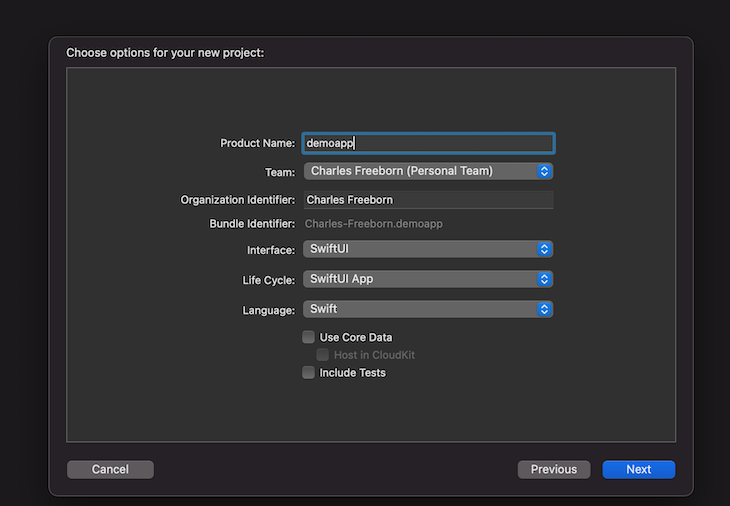Image resolution: width=730 pixels, height=506 pixels.
Task: Open the Swift language dropdown
Action: point(428,309)
